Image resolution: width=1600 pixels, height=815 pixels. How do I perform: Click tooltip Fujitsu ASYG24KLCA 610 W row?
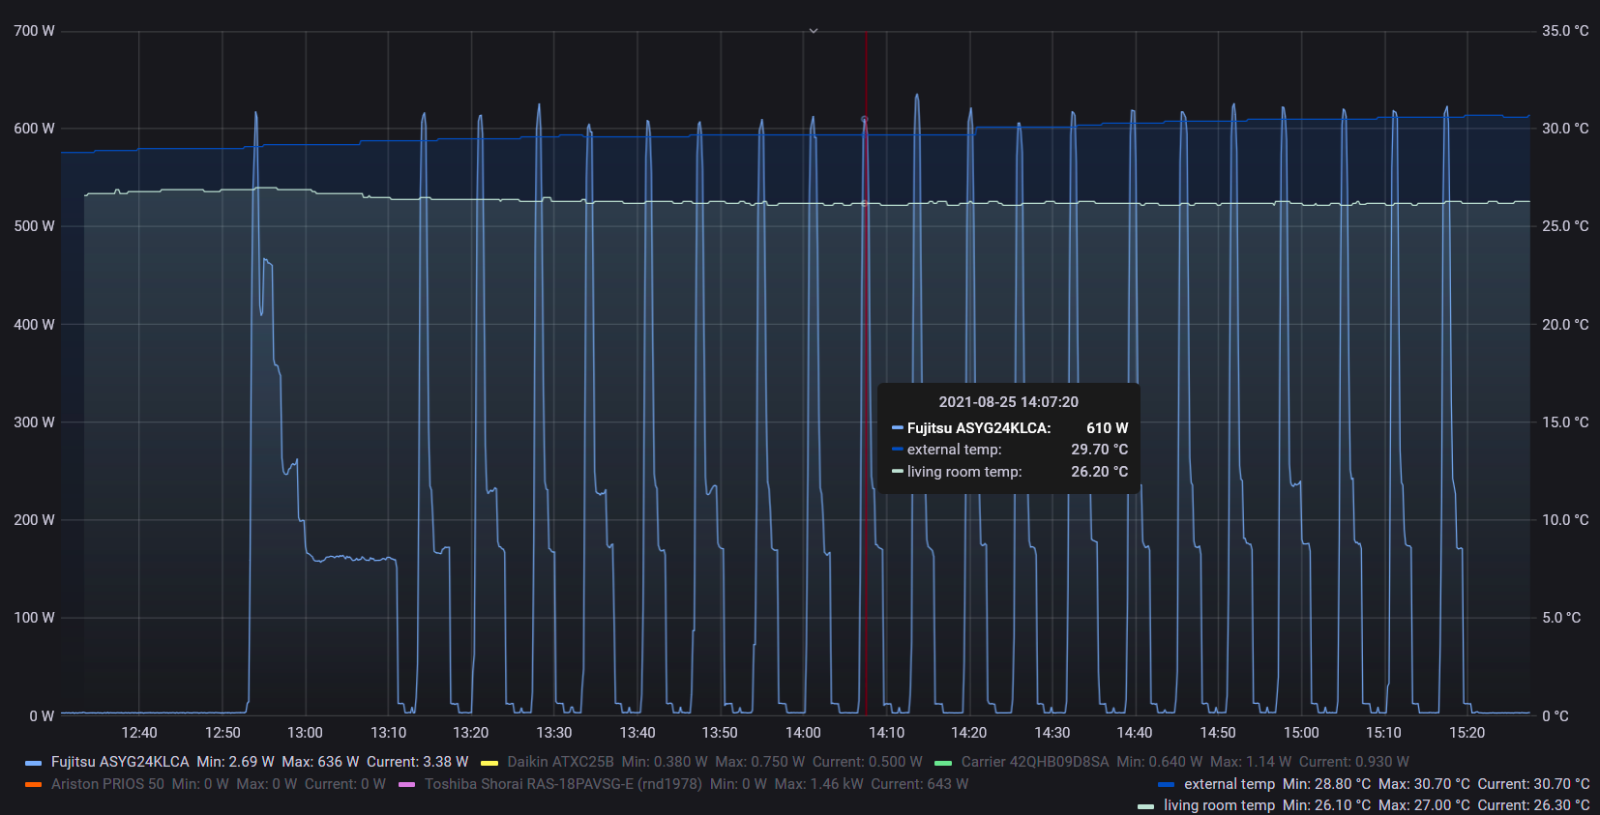pos(1009,428)
